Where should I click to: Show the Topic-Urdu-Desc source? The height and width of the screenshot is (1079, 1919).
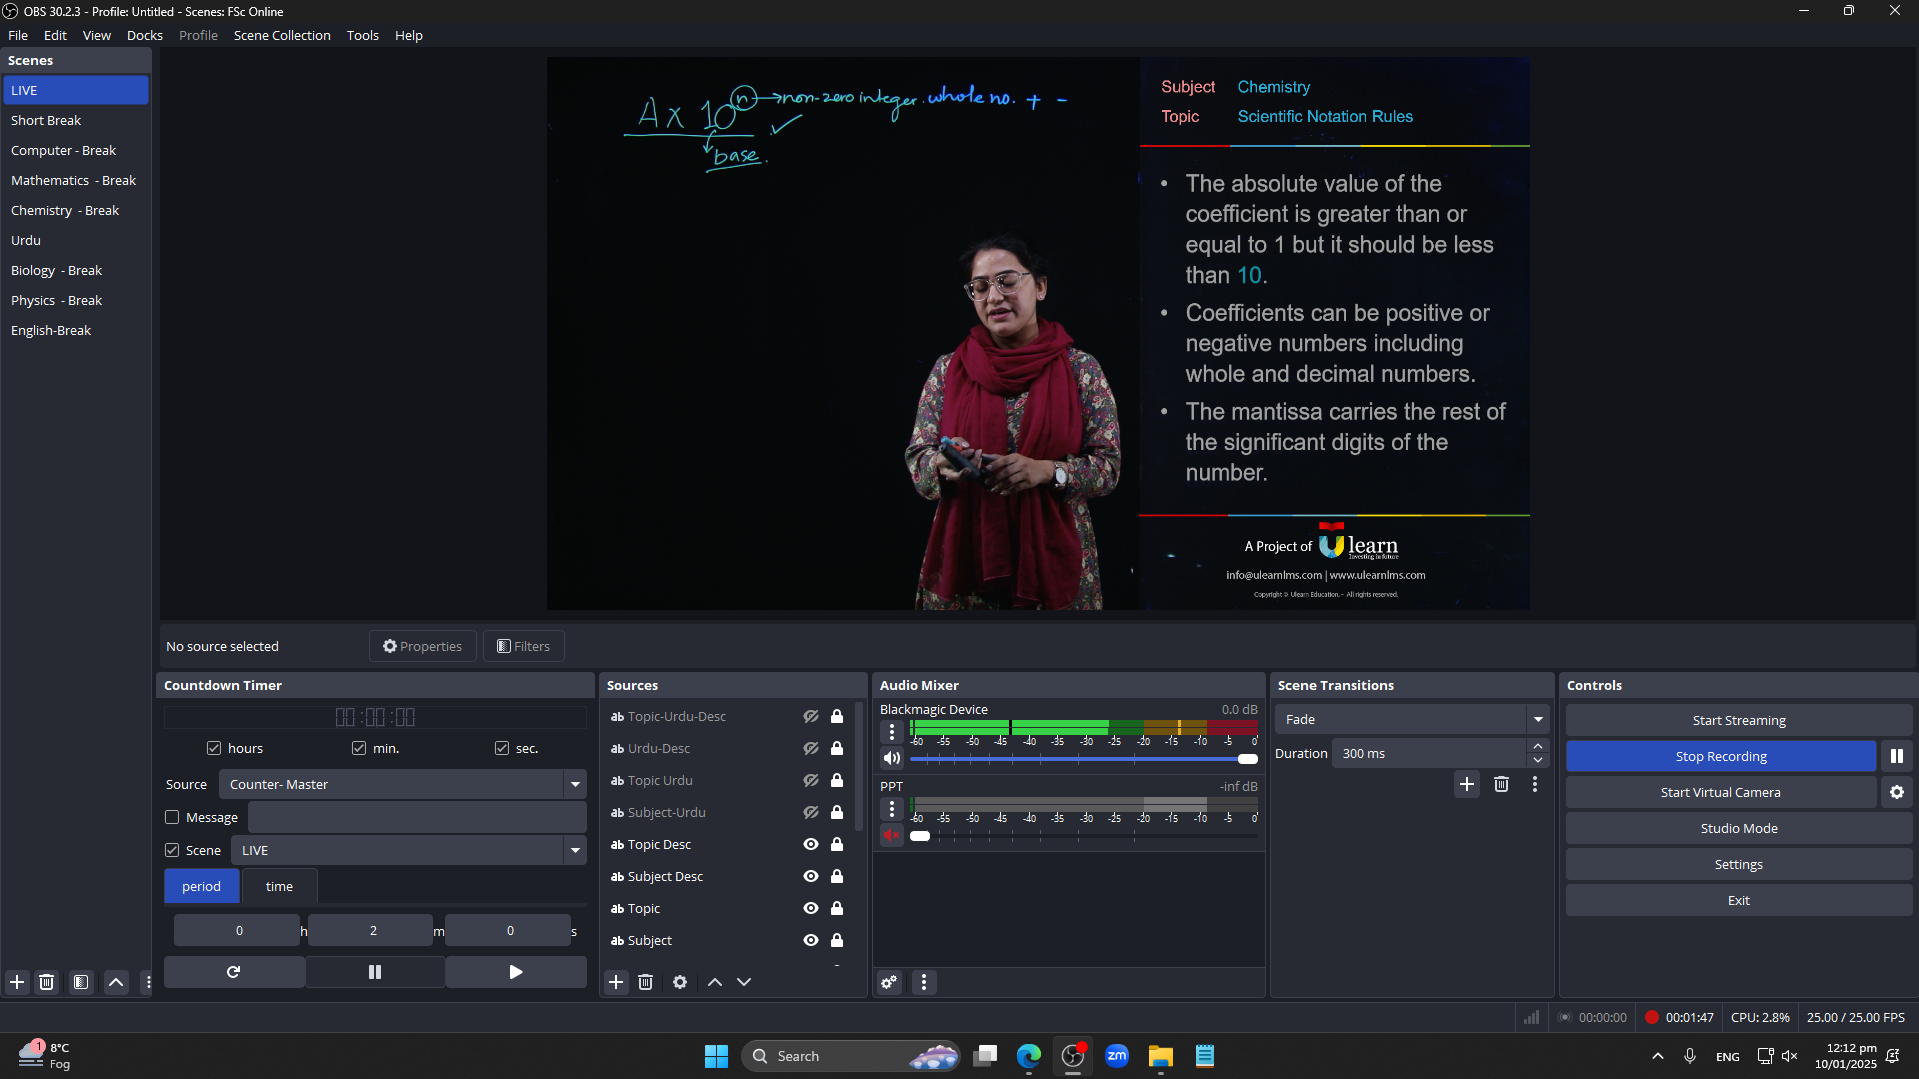tap(811, 717)
